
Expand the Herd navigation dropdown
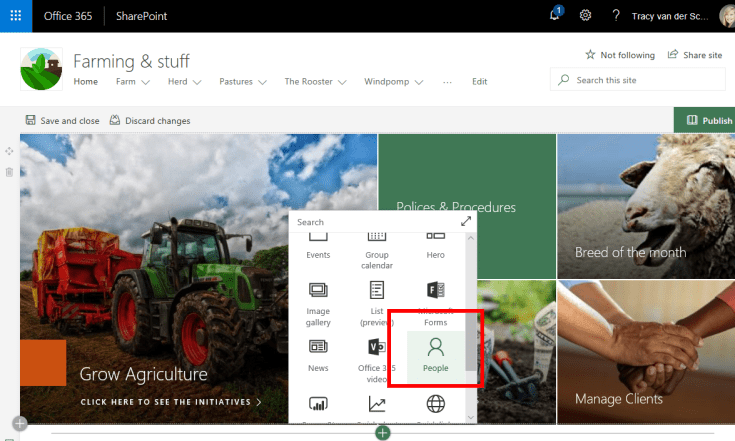(x=197, y=82)
